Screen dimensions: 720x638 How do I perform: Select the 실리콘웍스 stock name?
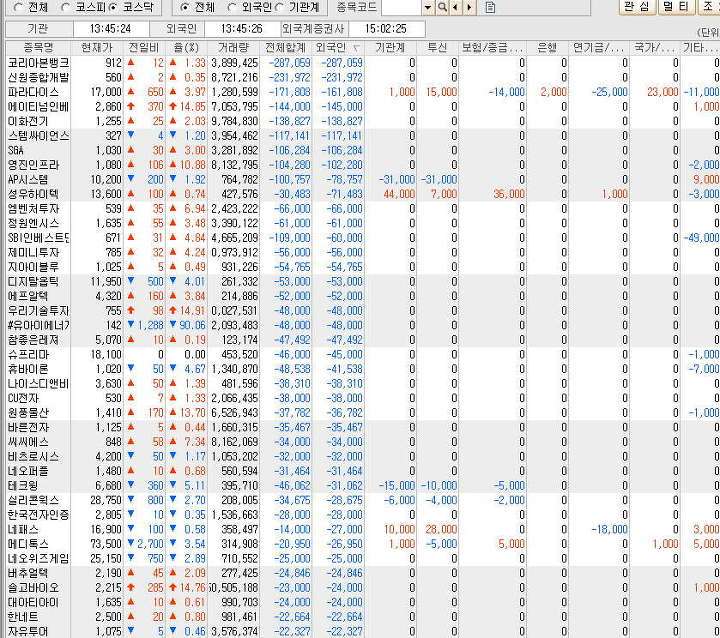[34, 501]
